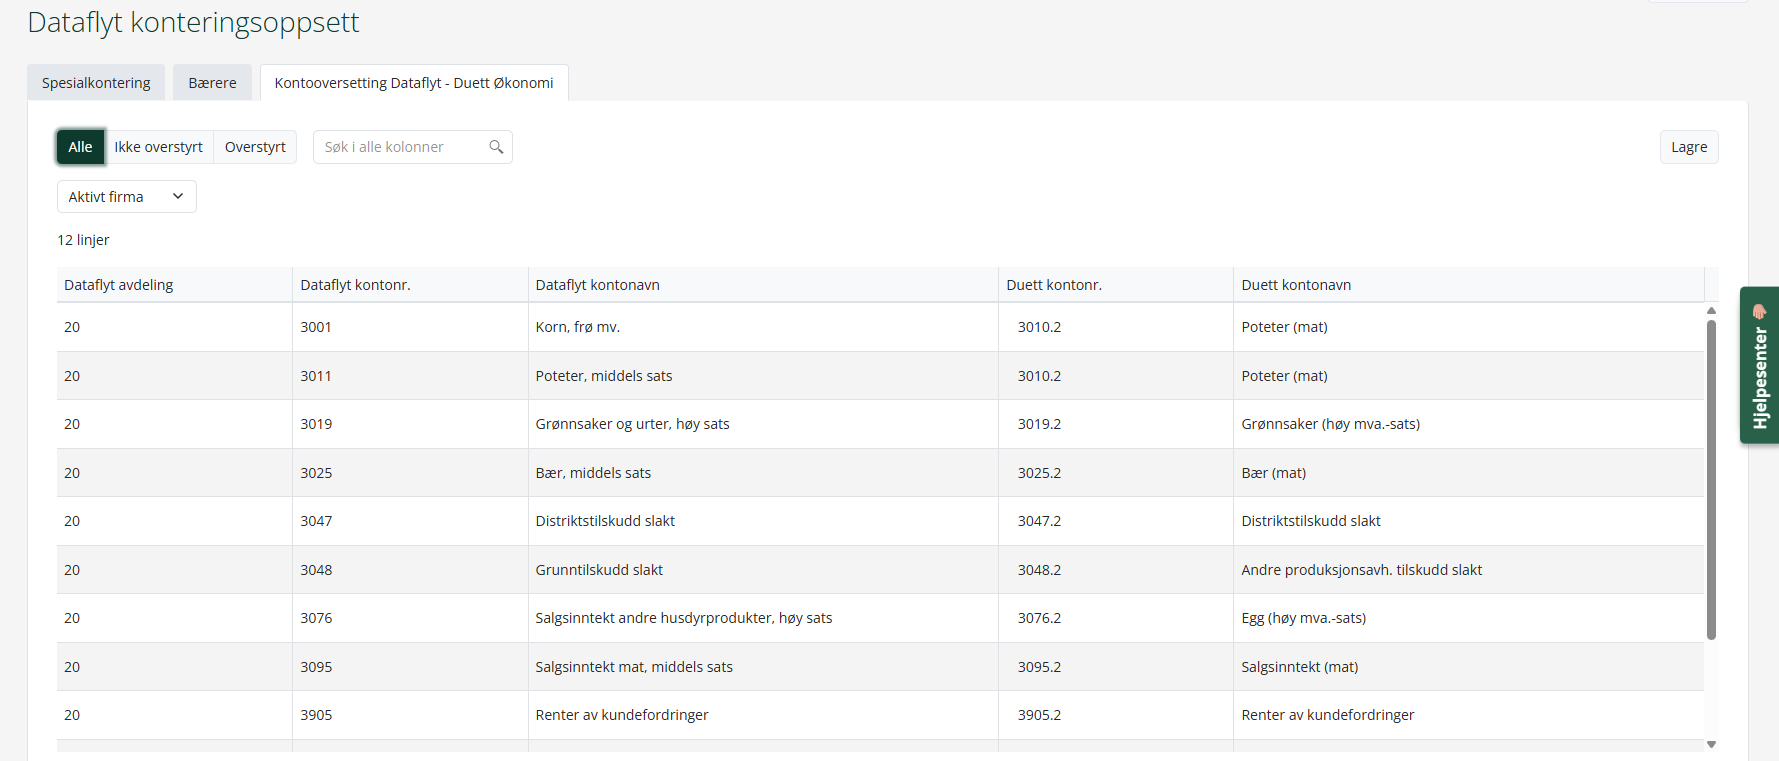Edit the 3025.2 Duett kontonr. cell
The height and width of the screenshot is (761, 1779).
click(1116, 473)
